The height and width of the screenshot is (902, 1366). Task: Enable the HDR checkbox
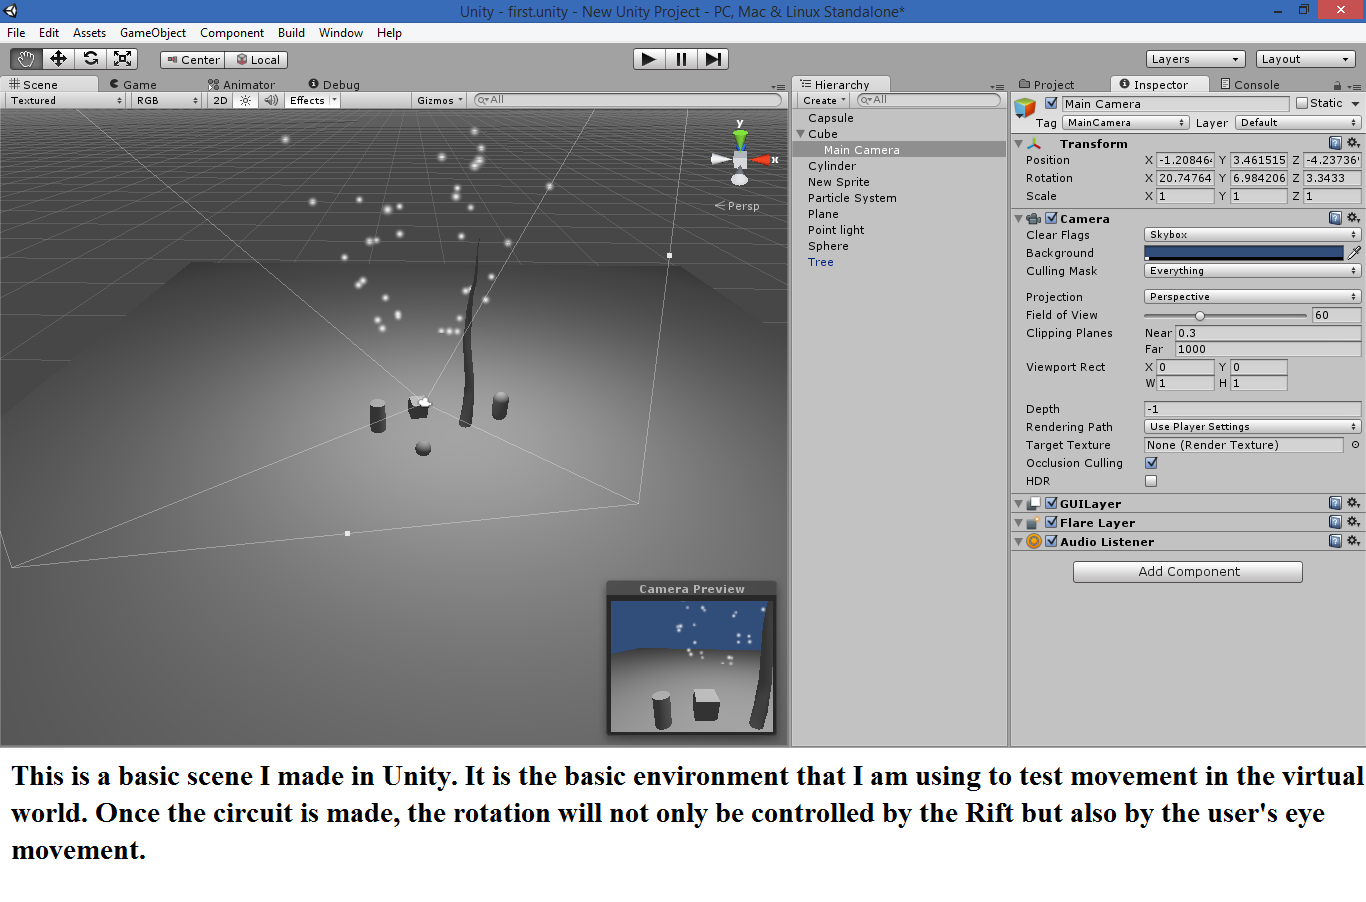1151,481
